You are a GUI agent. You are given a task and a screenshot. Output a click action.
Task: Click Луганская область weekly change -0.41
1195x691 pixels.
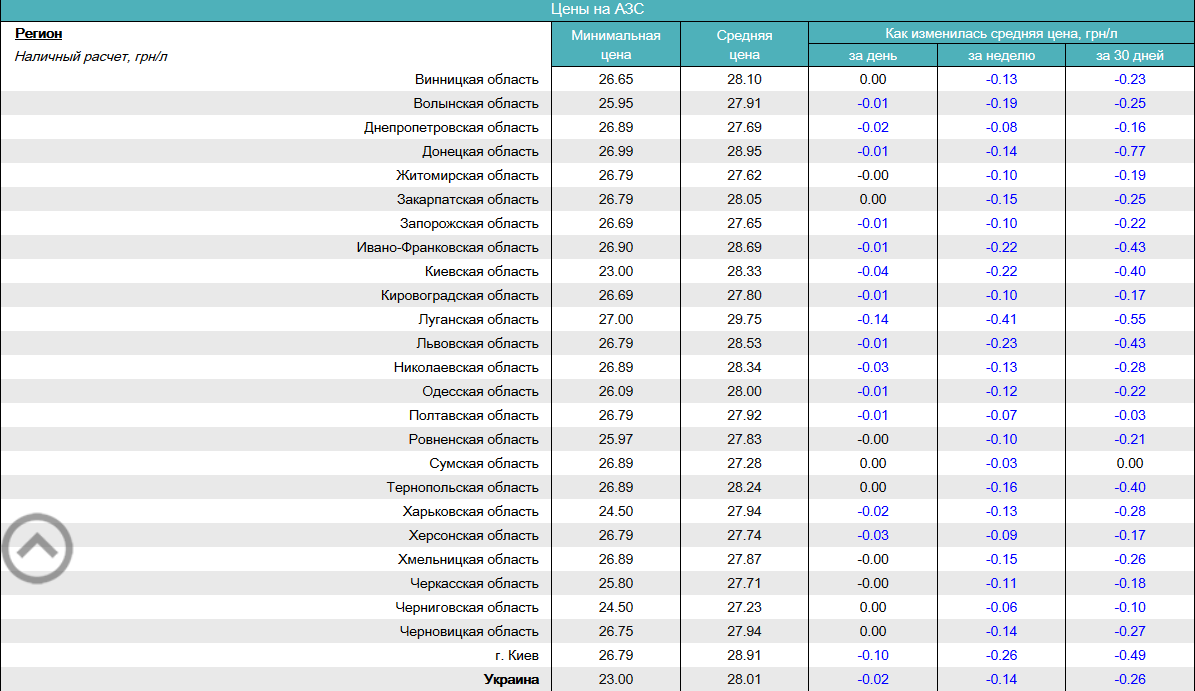click(x=1001, y=319)
